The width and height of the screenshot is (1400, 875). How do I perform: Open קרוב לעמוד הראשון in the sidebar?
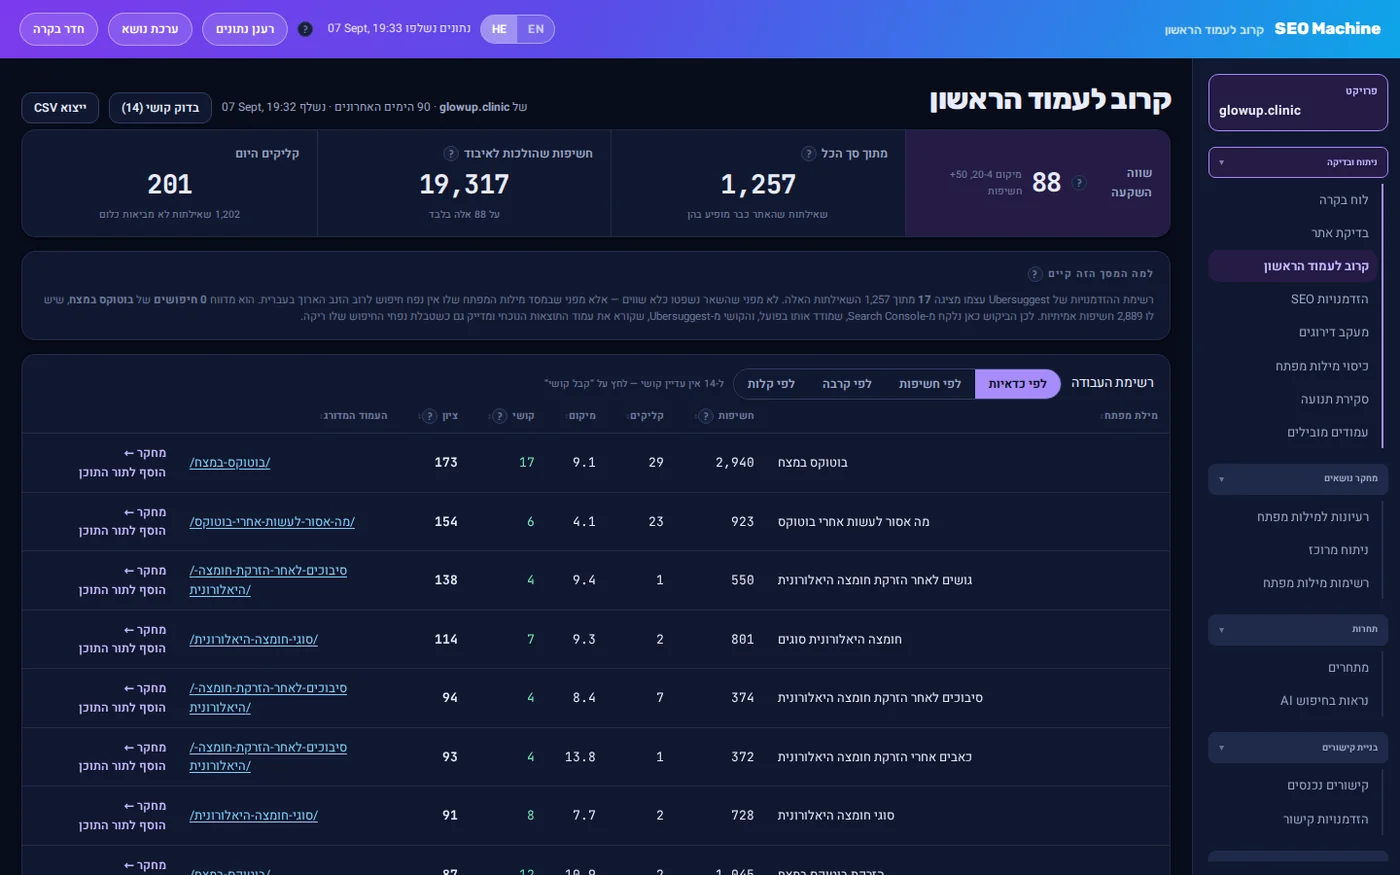1292,266
